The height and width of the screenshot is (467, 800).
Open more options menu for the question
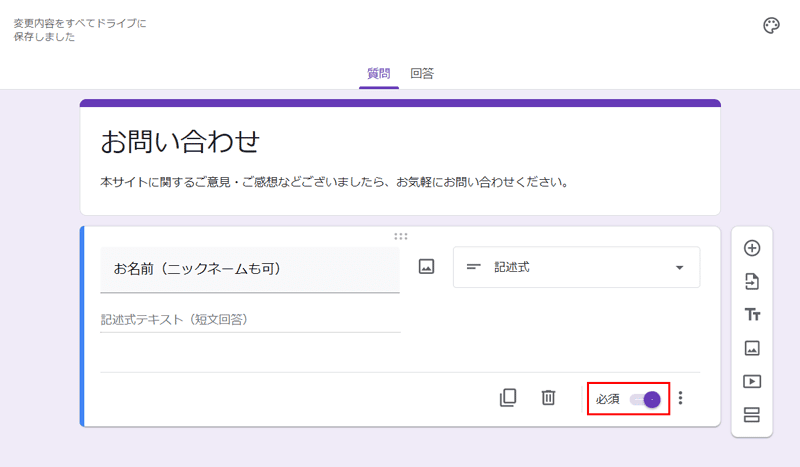[x=680, y=398]
